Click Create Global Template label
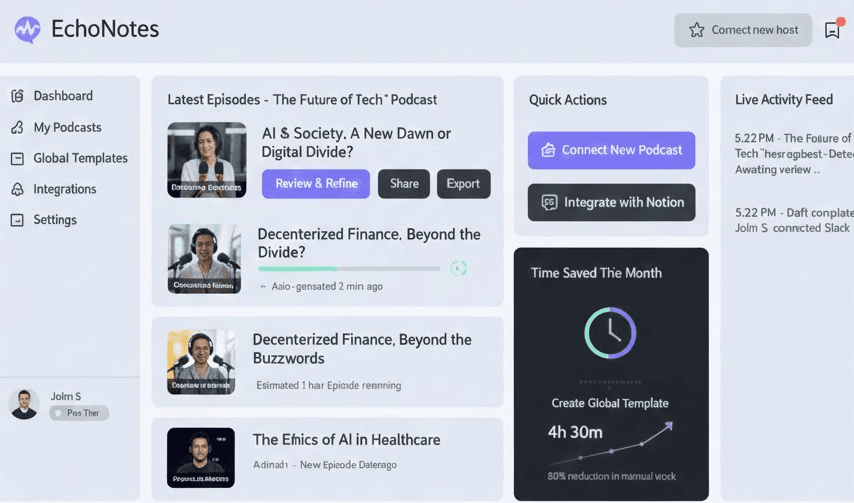This screenshot has width=854, height=503. point(610,403)
